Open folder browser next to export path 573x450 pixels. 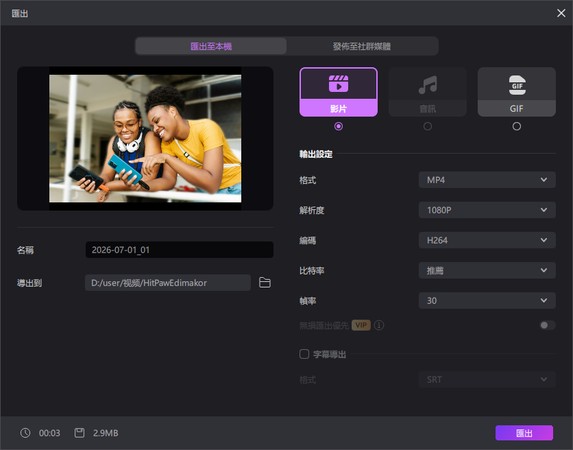tap(265, 283)
